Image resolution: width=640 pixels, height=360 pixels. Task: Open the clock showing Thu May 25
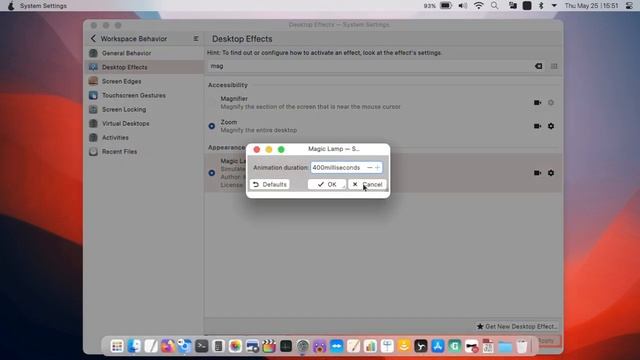coord(591,6)
